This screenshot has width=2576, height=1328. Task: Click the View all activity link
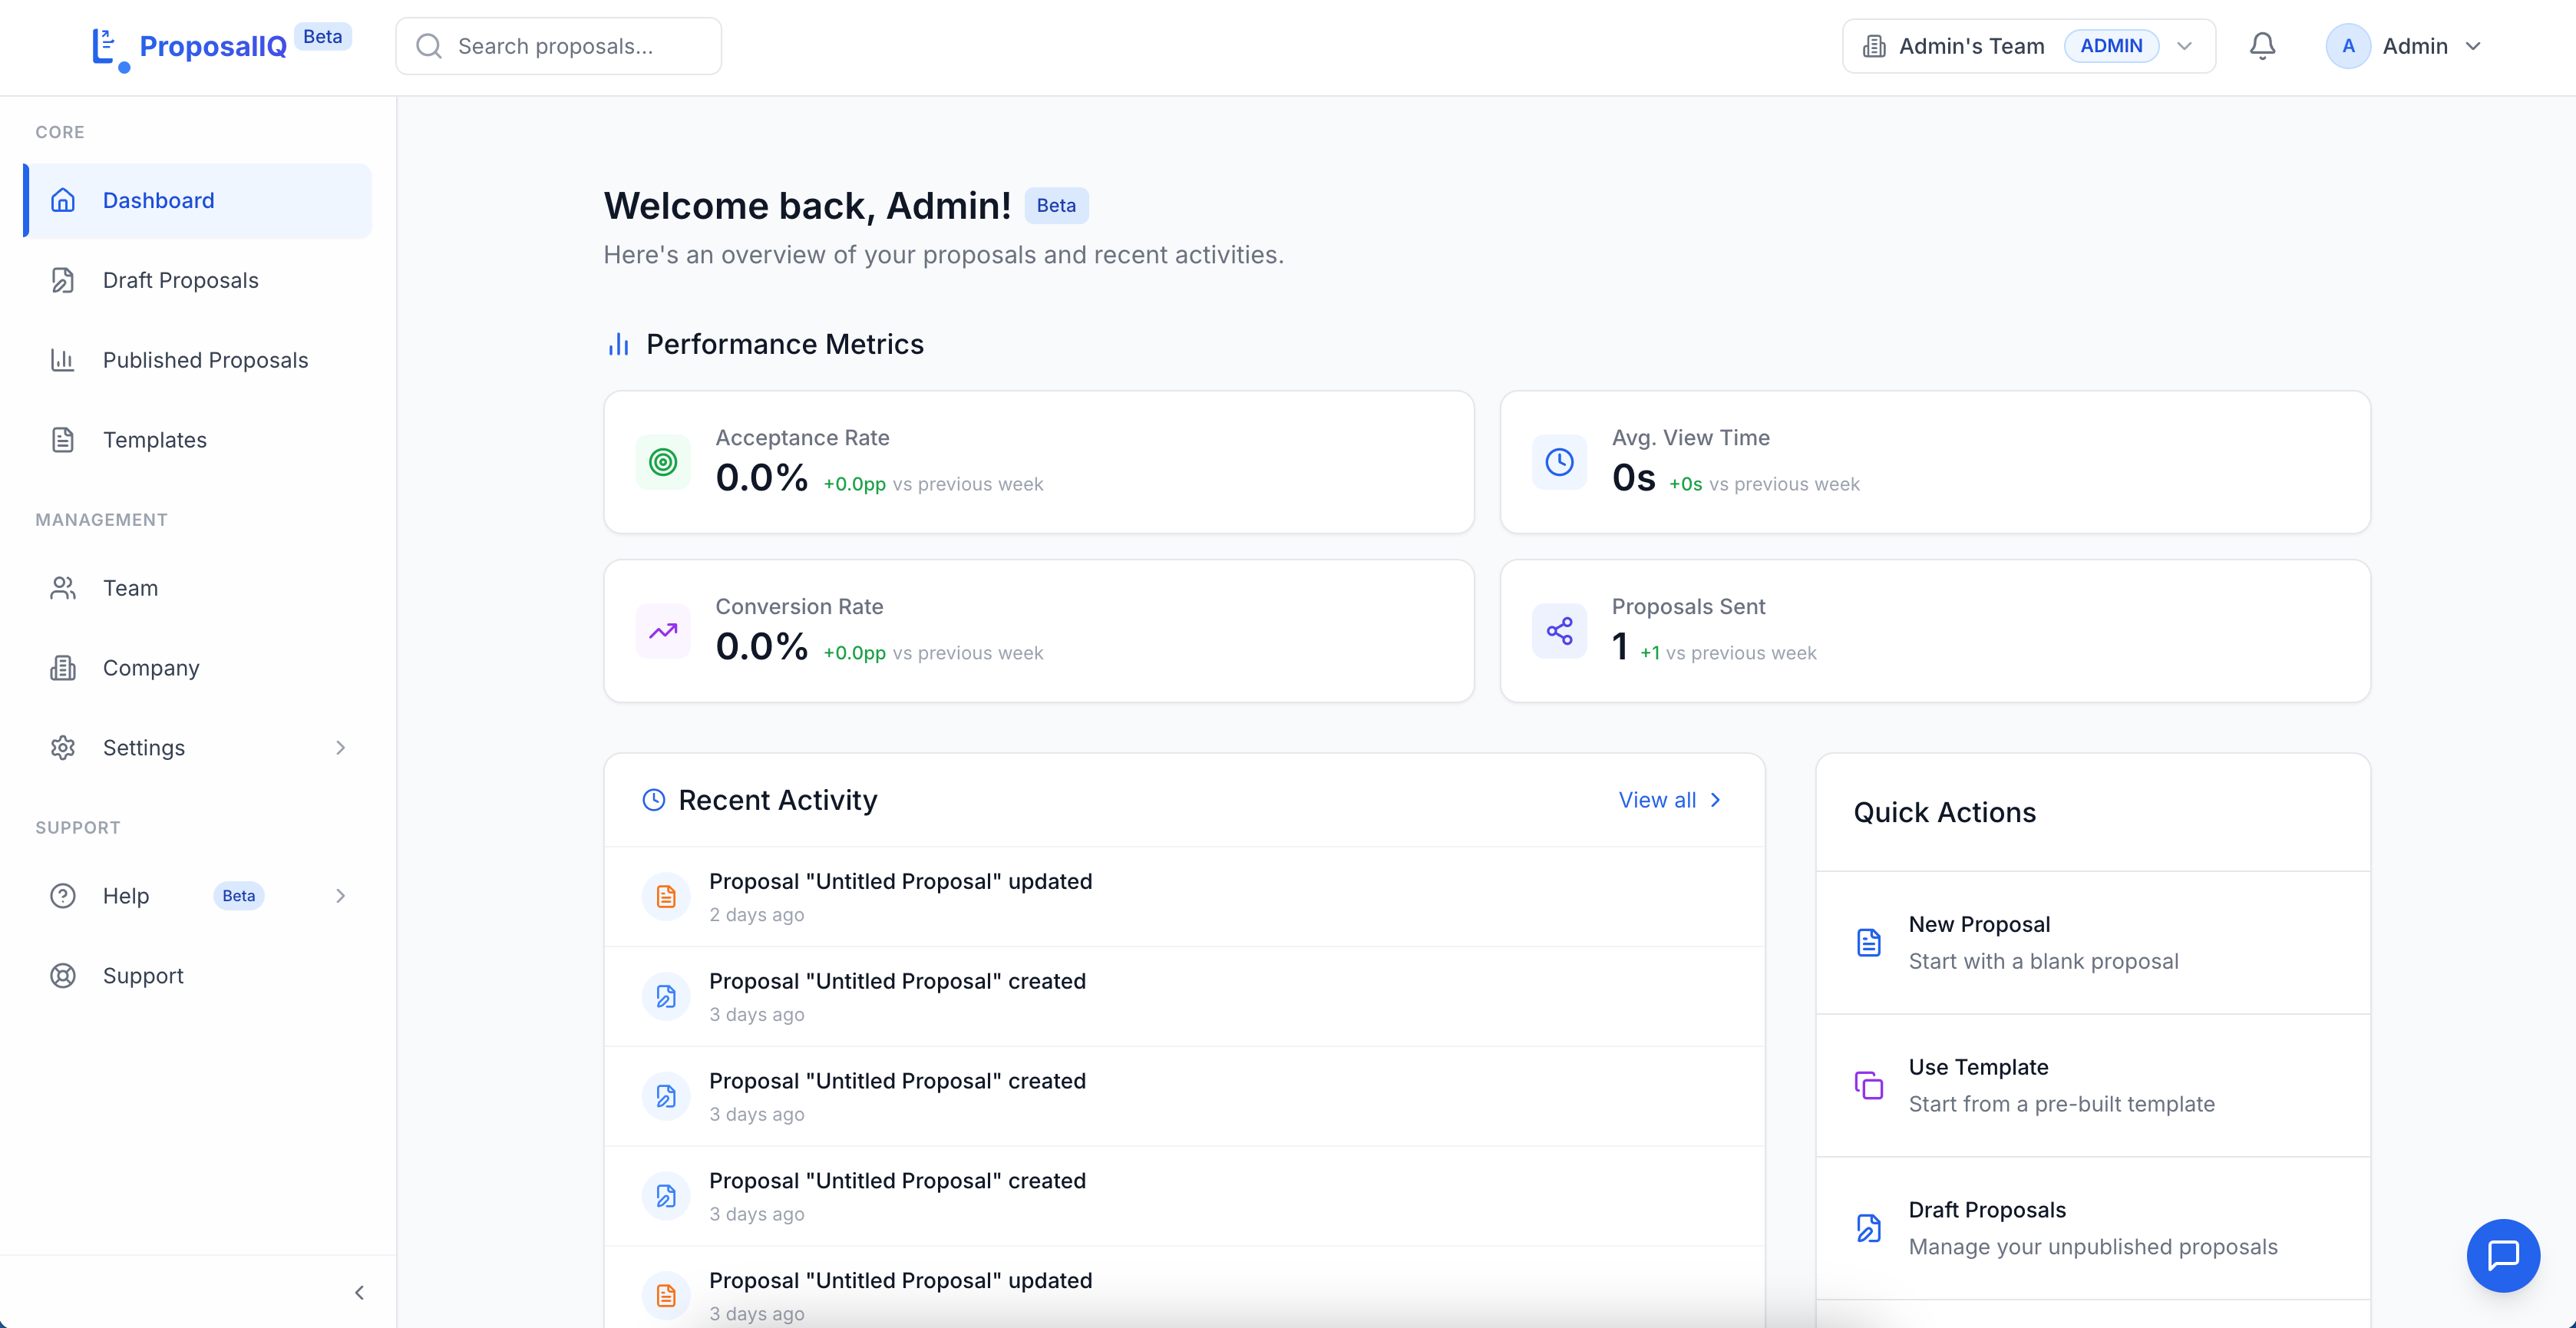point(1669,800)
